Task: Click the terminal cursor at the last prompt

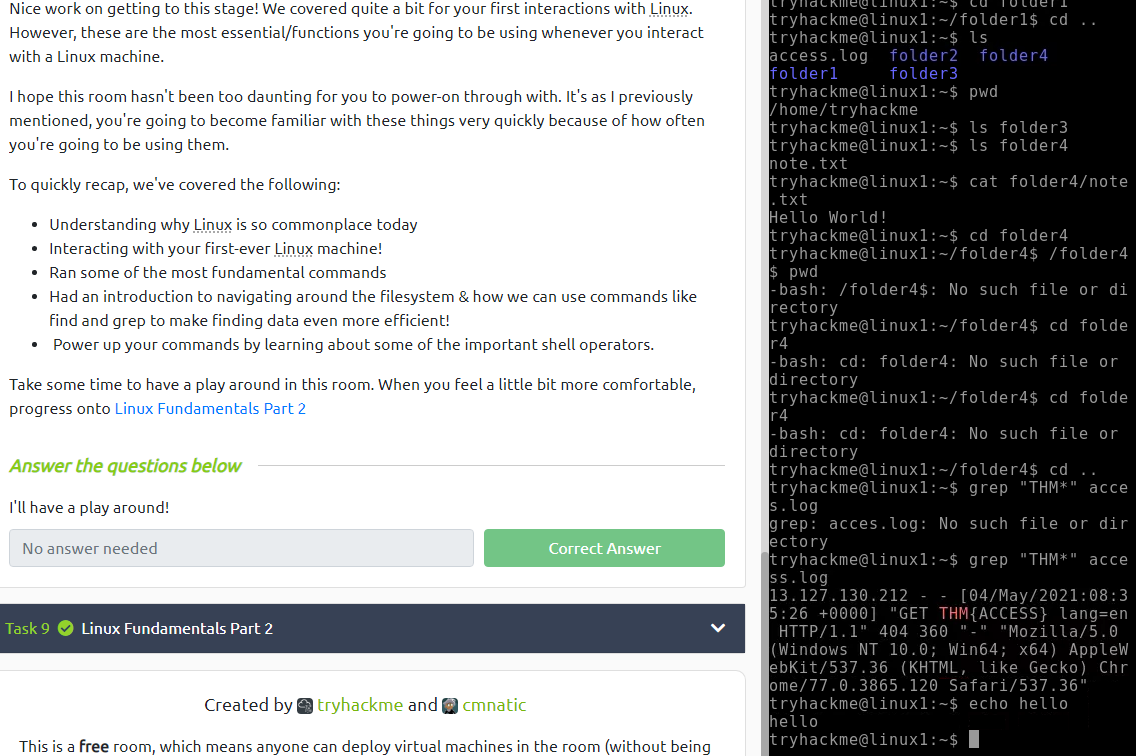Action: 974,739
